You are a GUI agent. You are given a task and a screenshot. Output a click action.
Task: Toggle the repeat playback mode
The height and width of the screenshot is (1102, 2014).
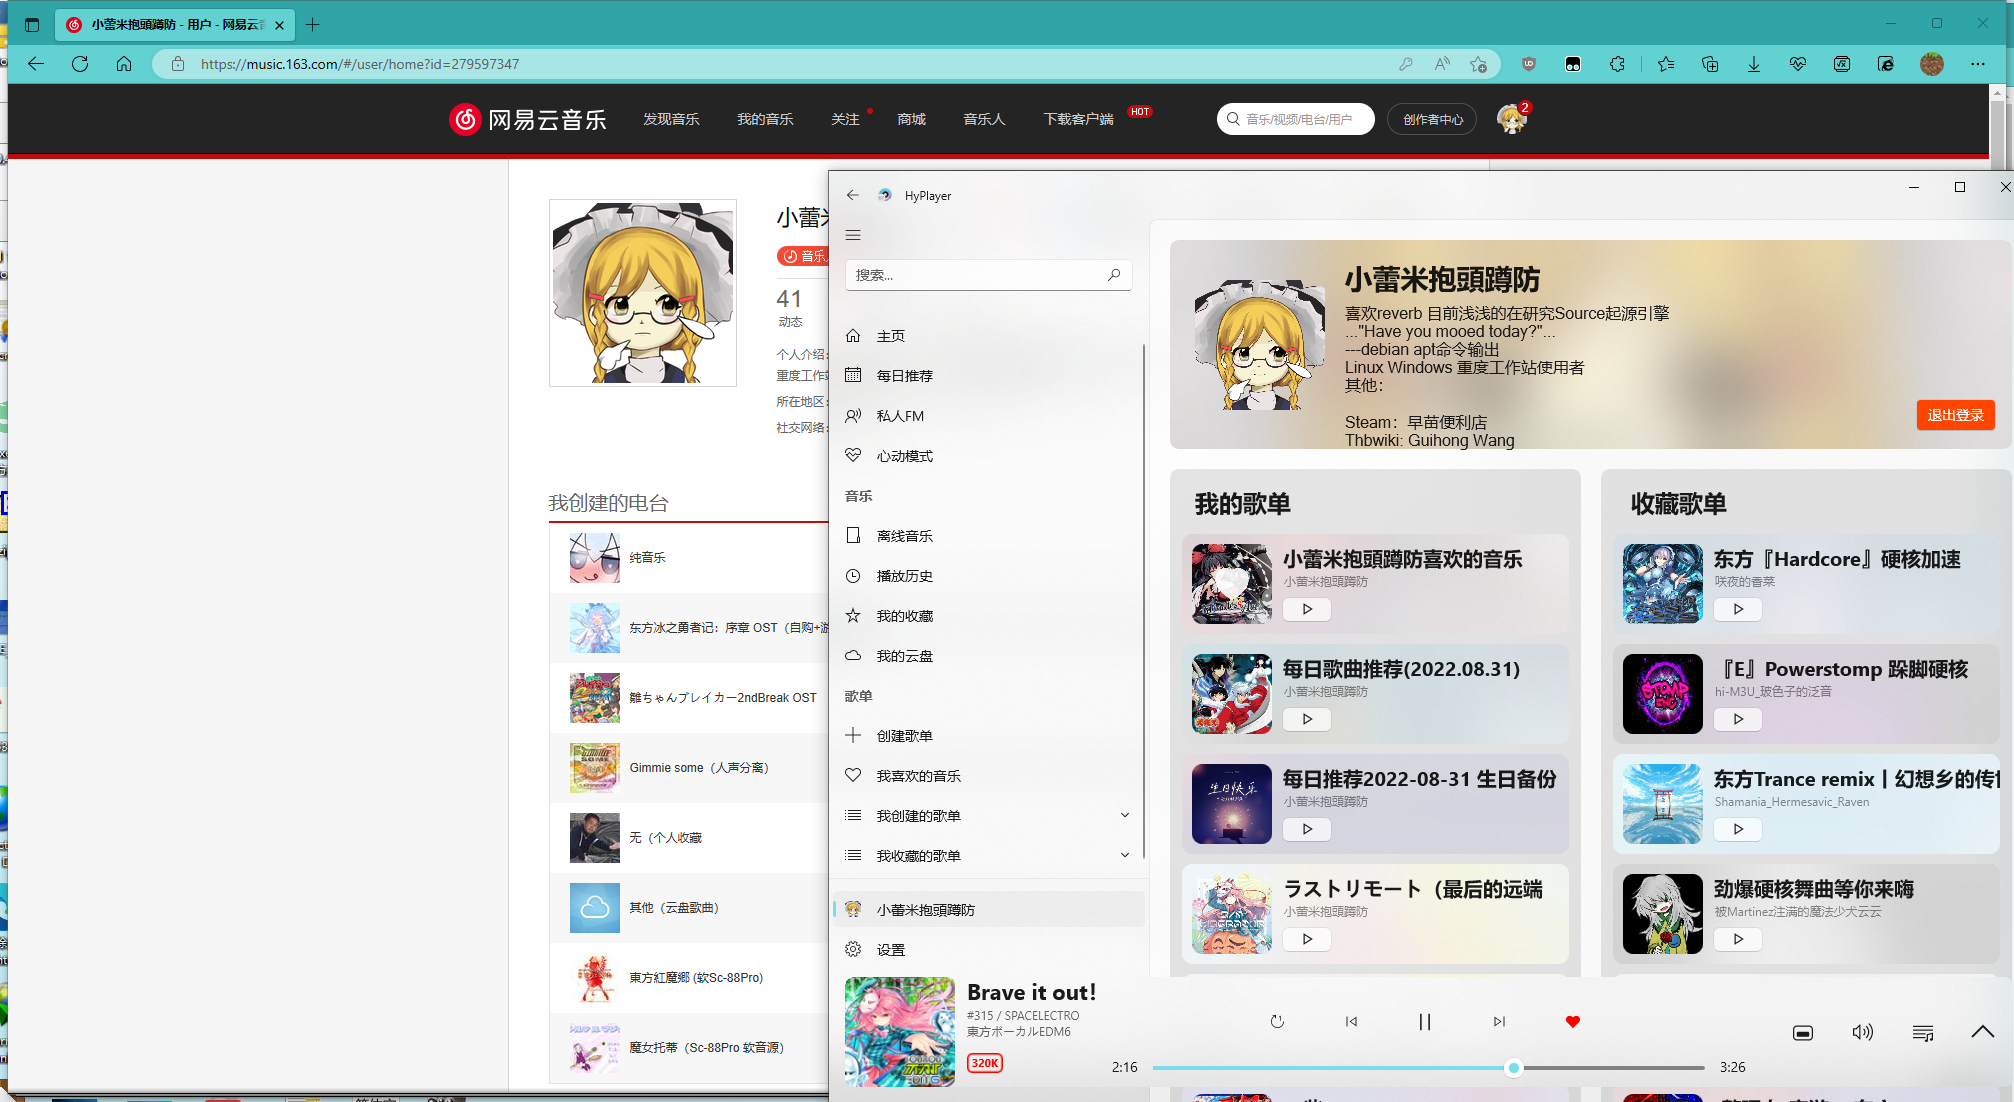coord(1277,1022)
